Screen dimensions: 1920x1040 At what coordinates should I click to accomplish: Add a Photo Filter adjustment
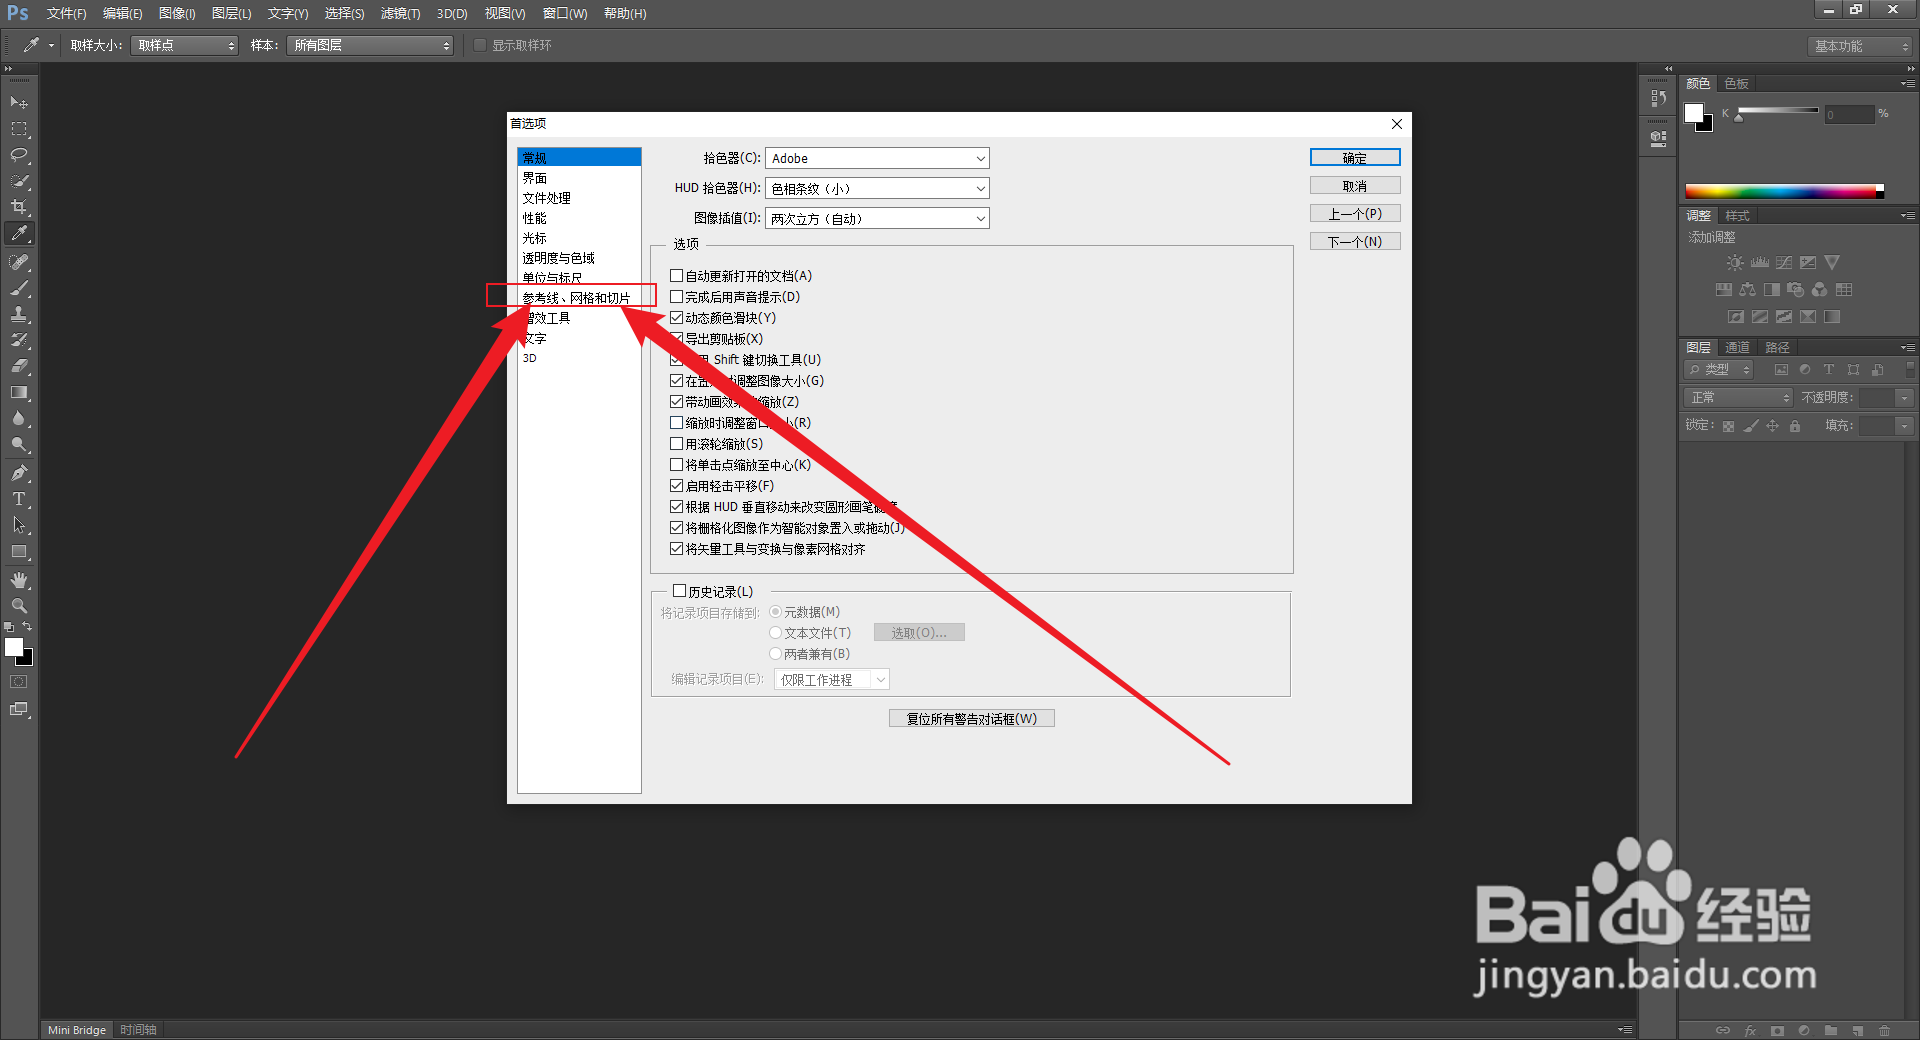(1795, 290)
